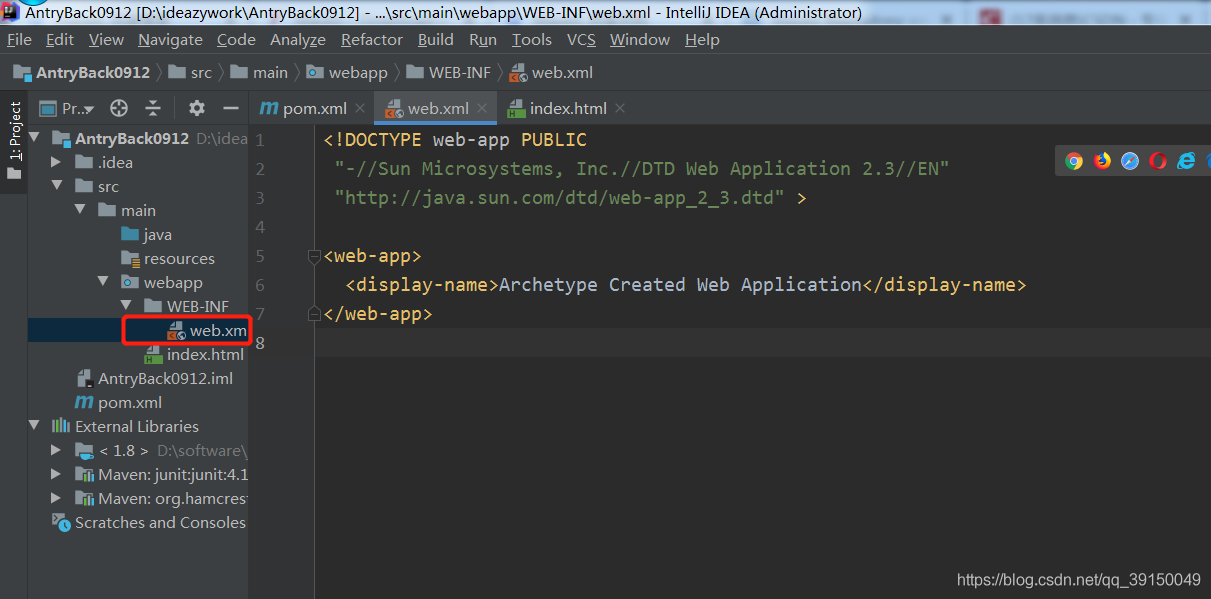Expand Maven: org.hamcrest library arrow
Screen dimensions: 1211x599
point(57,498)
